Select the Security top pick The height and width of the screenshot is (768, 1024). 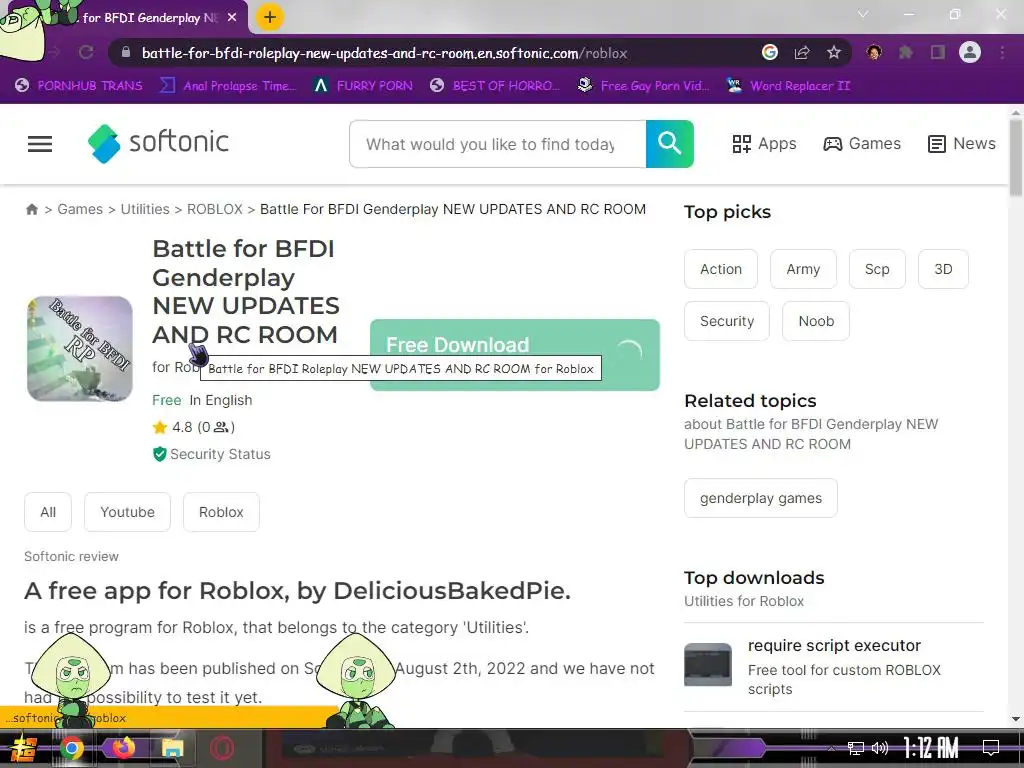(727, 321)
